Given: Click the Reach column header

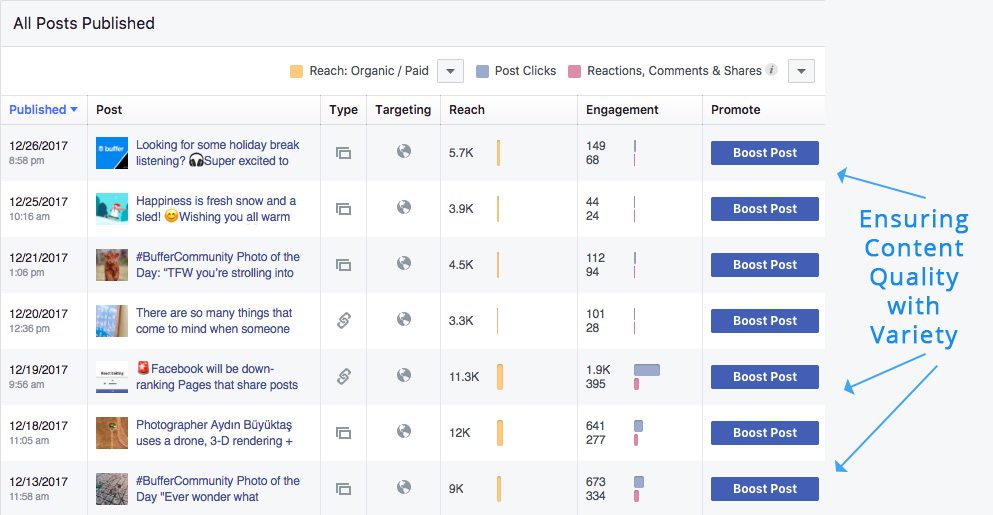Looking at the screenshot, I should coord(467,110).
